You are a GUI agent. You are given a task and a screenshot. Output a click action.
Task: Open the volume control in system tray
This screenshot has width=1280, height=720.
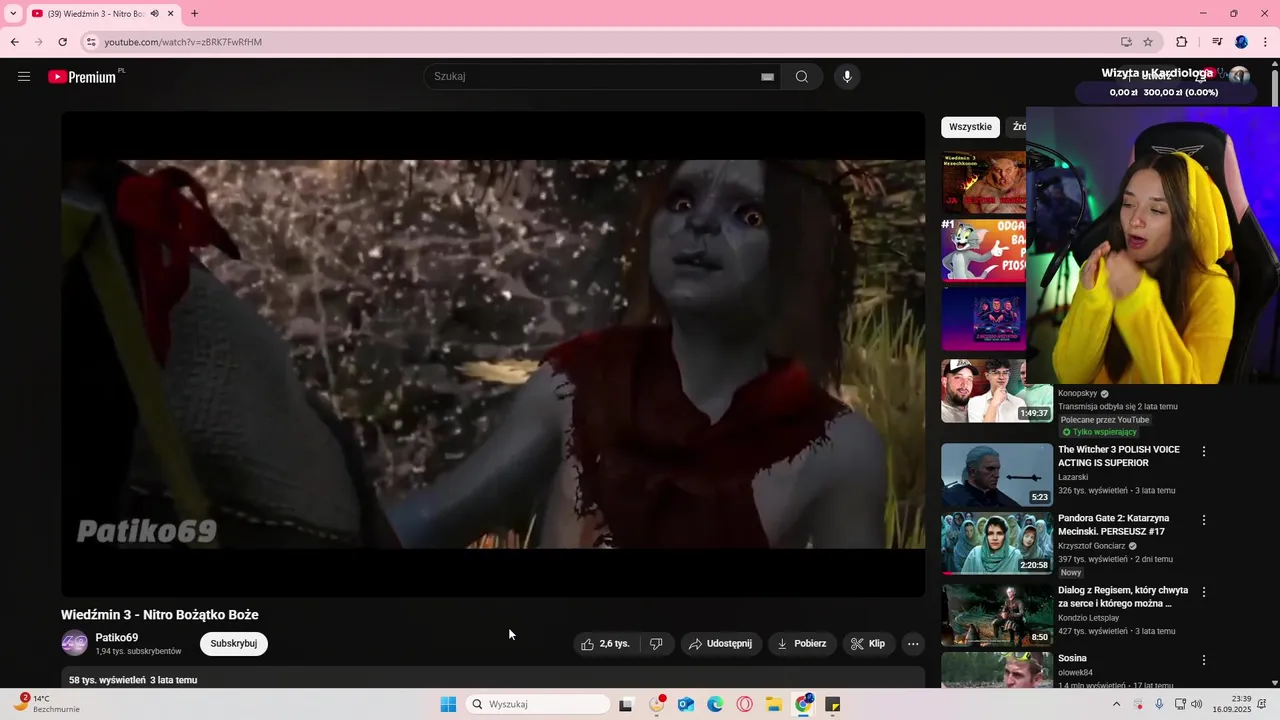1197,704
